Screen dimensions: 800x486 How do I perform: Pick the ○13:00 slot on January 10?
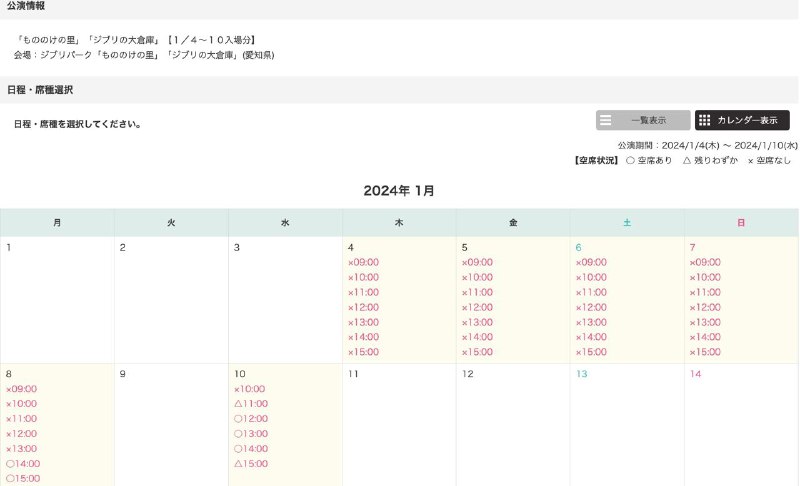click(252, 434)
